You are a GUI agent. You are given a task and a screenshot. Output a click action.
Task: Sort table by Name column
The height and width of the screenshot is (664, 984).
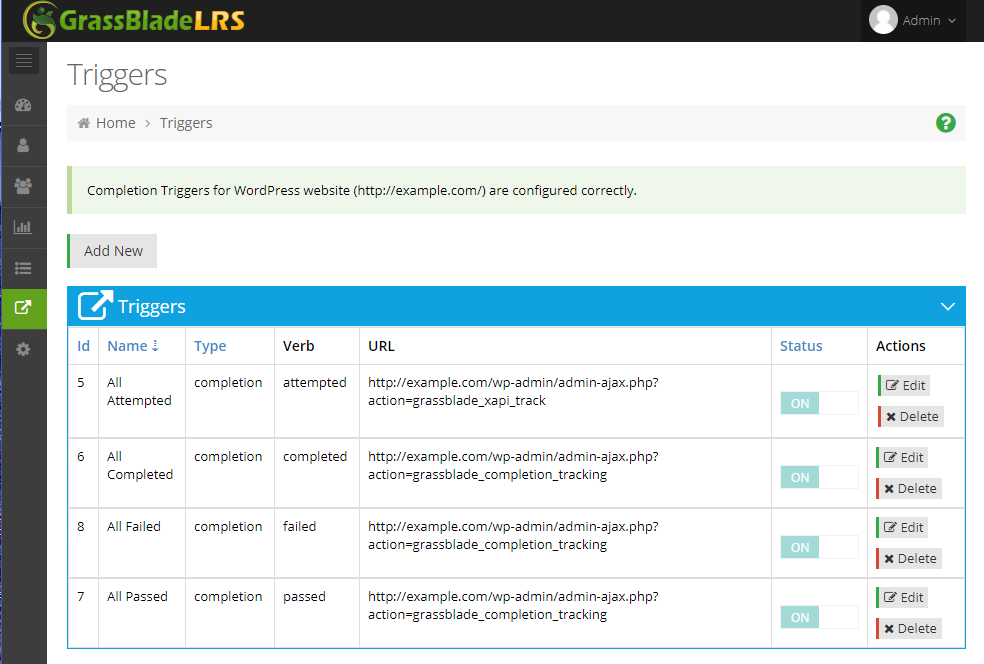click(x=133, y=346)
